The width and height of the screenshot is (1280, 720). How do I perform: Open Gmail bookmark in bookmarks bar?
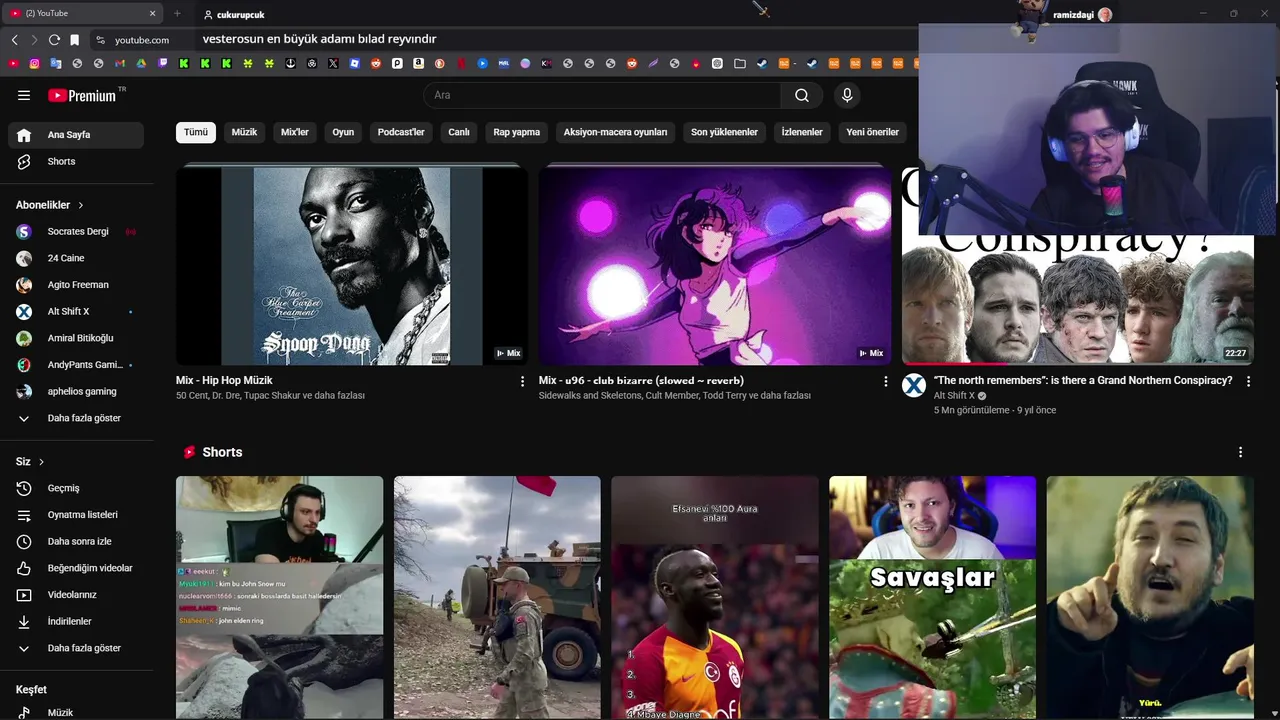(x=120, y=64)
